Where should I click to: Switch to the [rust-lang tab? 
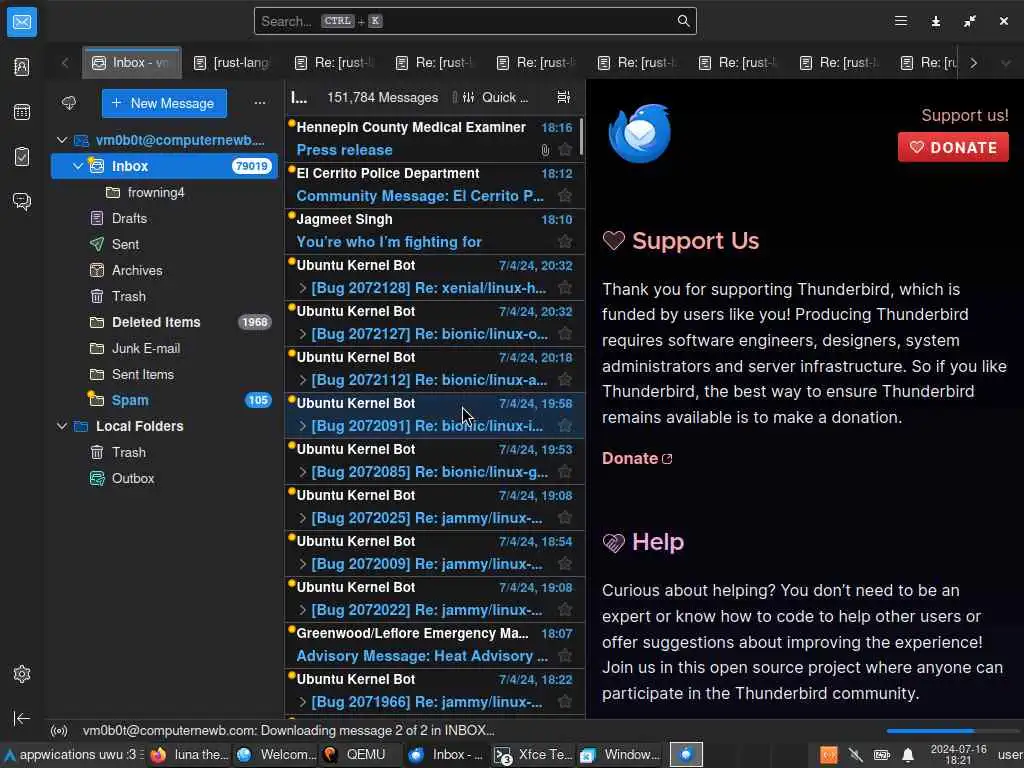(232, 63)
